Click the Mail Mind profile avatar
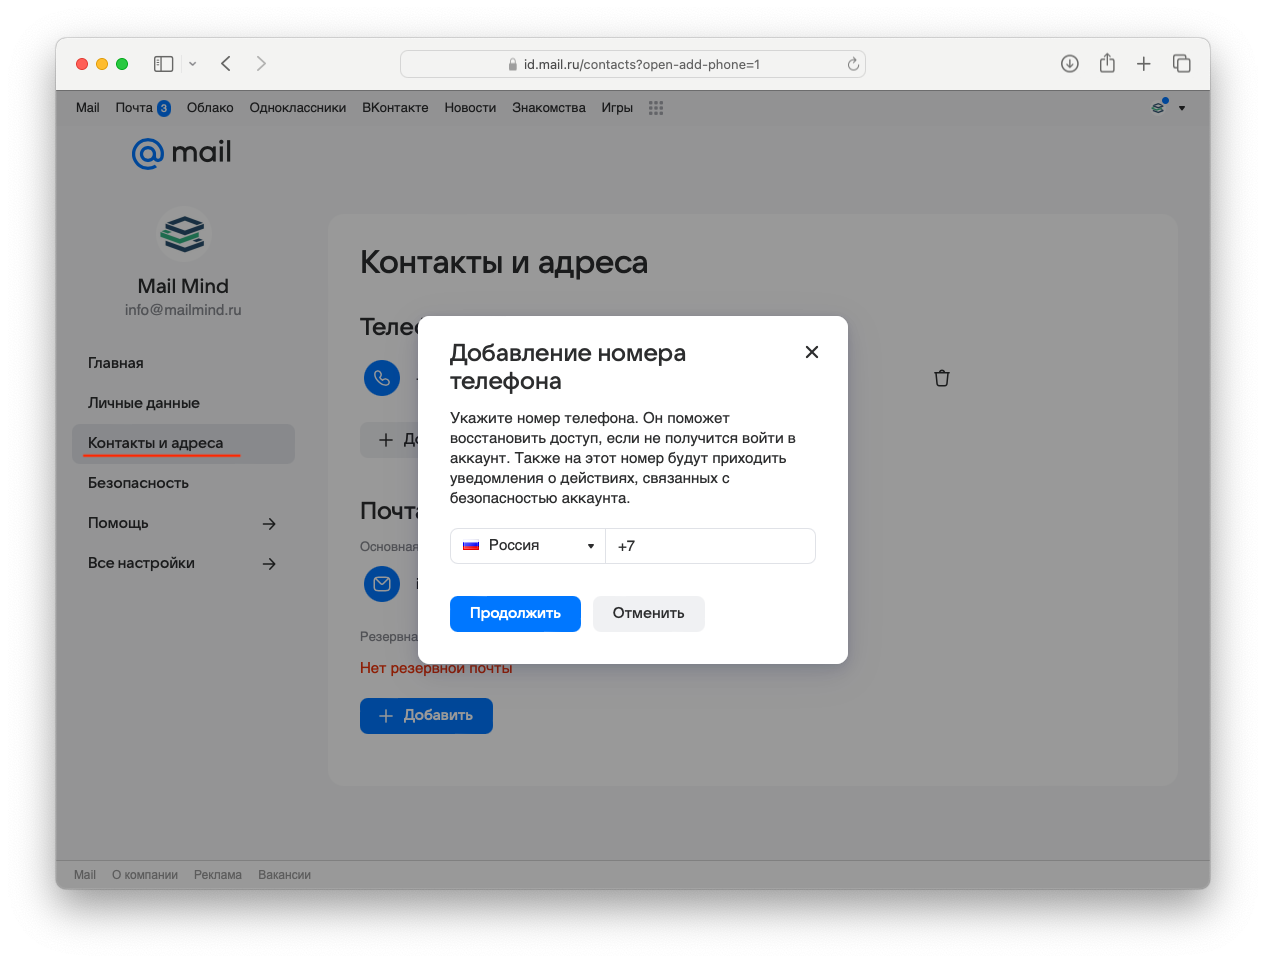Viewport: 1266px width, 963px height. [183, 233]
